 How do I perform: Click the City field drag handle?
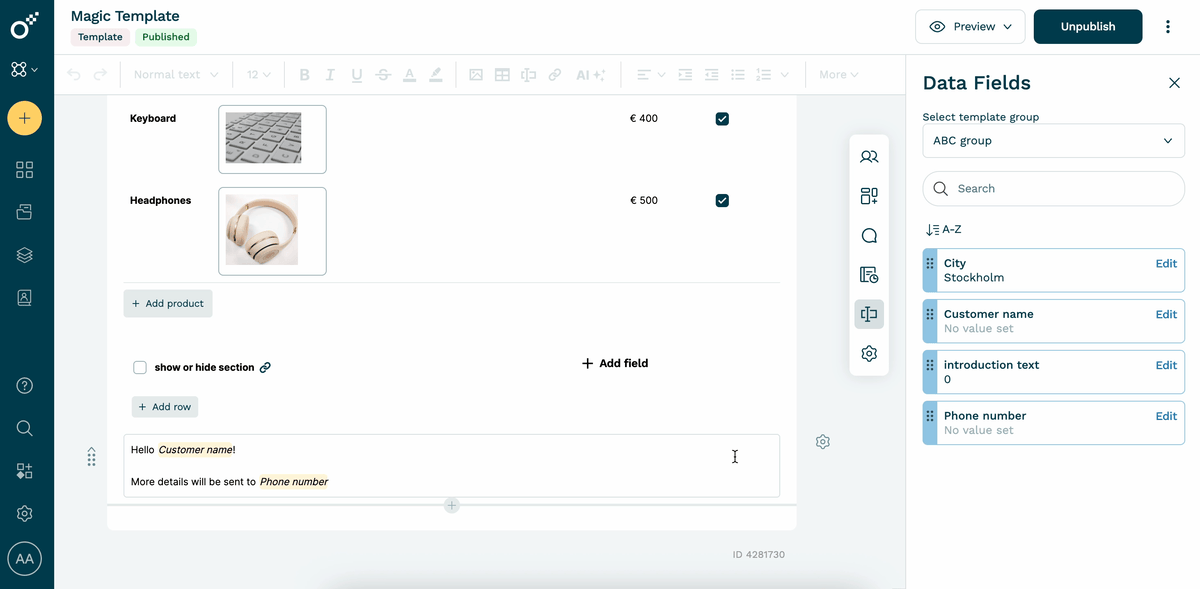pyautogui.click(x=930, y=264)
